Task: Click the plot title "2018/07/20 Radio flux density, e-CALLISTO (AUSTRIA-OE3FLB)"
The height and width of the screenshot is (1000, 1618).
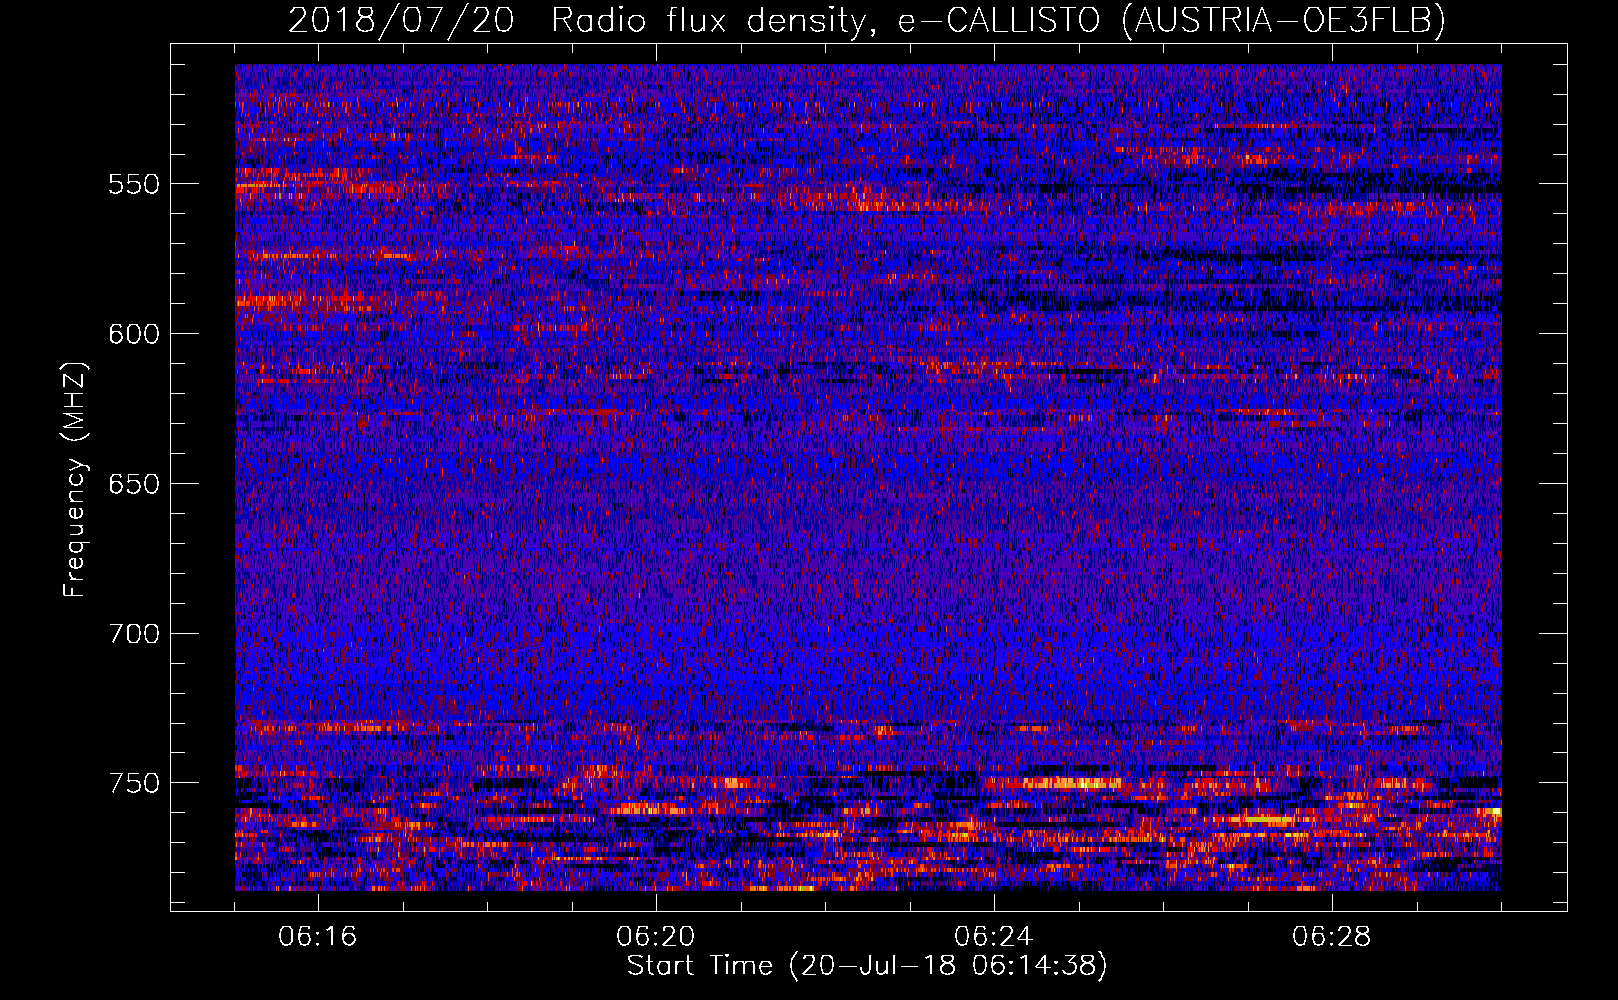Action: click(x=867, y=20)
